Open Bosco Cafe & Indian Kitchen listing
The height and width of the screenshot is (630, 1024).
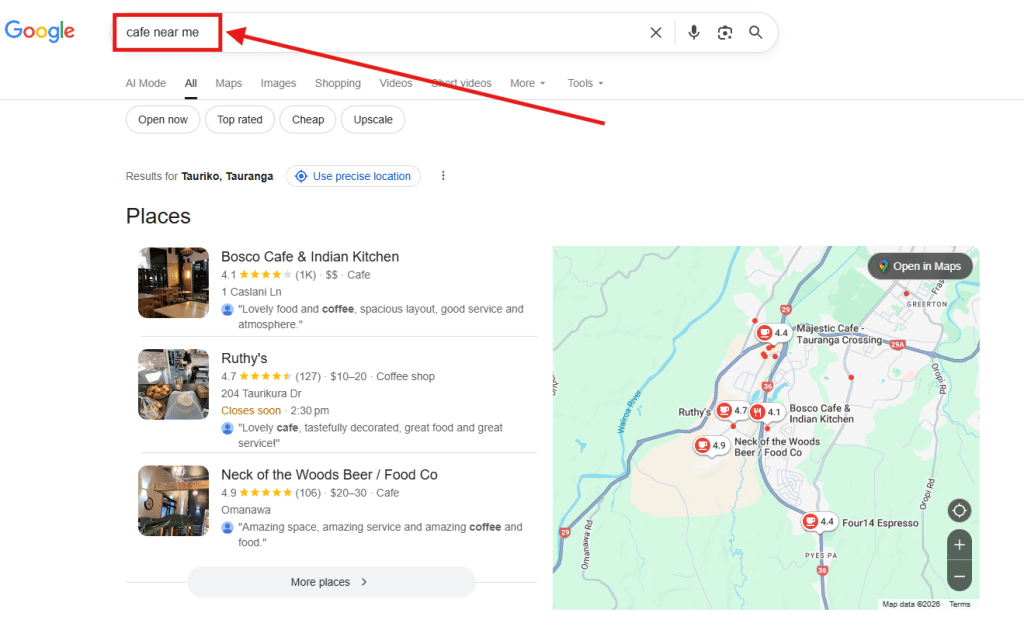[x=310, y=257]
